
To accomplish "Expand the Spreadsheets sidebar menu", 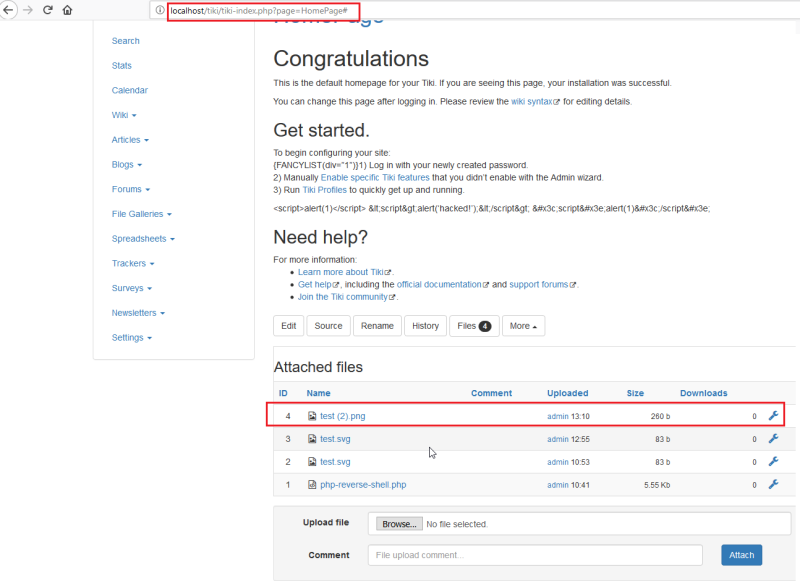I will click(x=143, y=239).
